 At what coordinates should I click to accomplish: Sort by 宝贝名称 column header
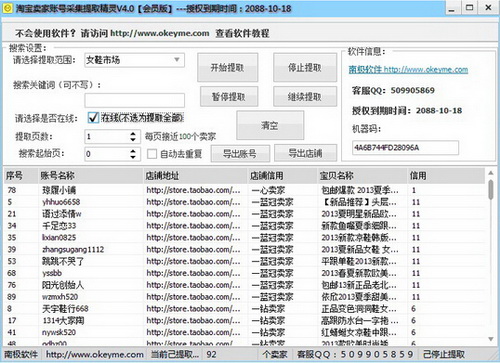[x=362, y=176]
